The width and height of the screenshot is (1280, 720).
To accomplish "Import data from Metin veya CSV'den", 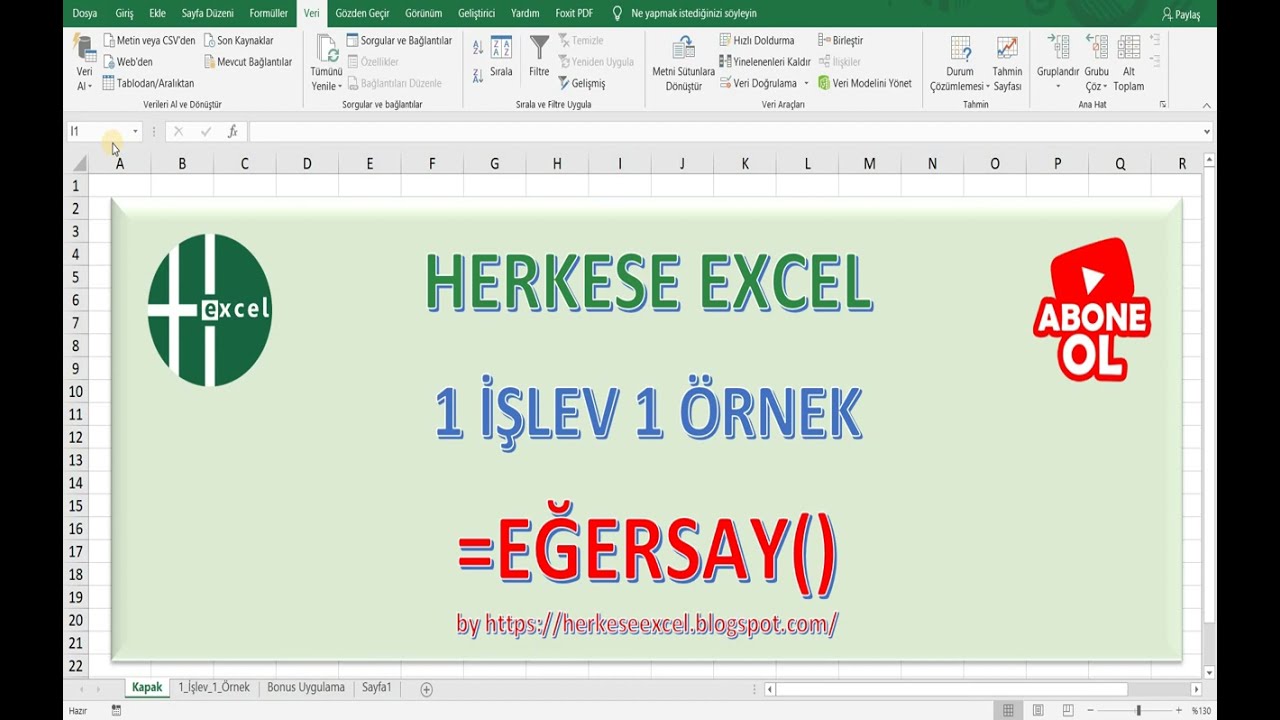I will (149, 41).
